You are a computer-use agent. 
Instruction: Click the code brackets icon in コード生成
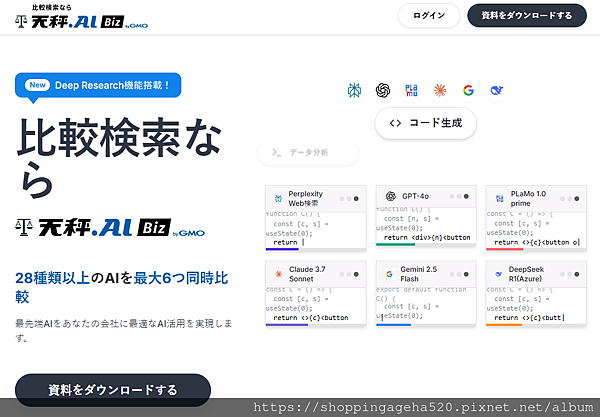[x=395, y=123]
